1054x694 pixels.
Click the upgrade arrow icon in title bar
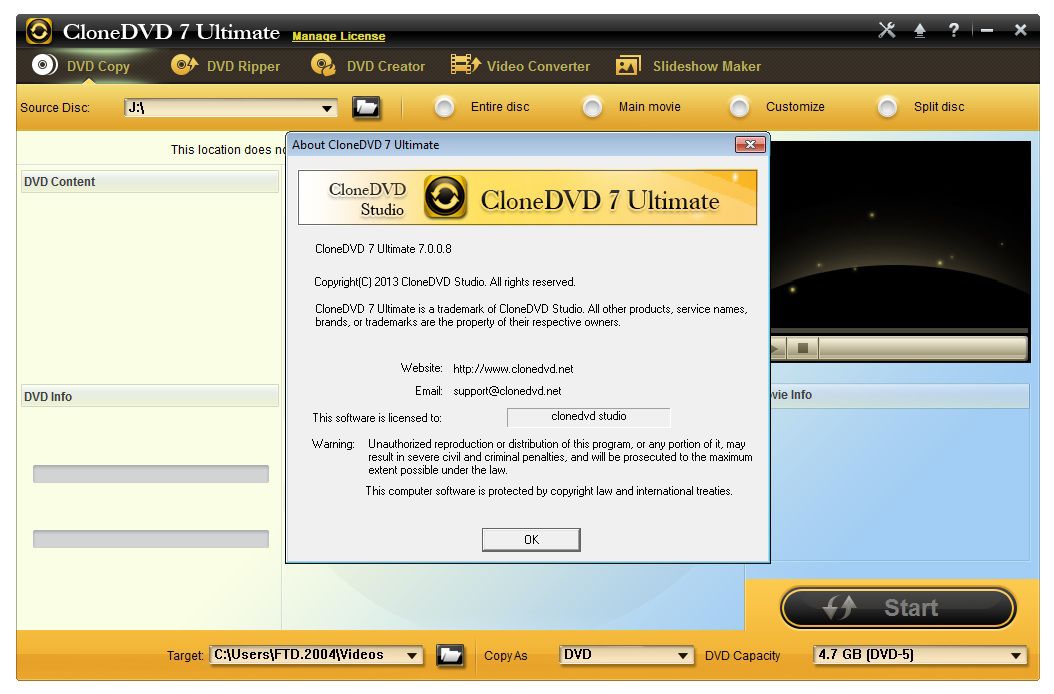click(x=920, y=30)
